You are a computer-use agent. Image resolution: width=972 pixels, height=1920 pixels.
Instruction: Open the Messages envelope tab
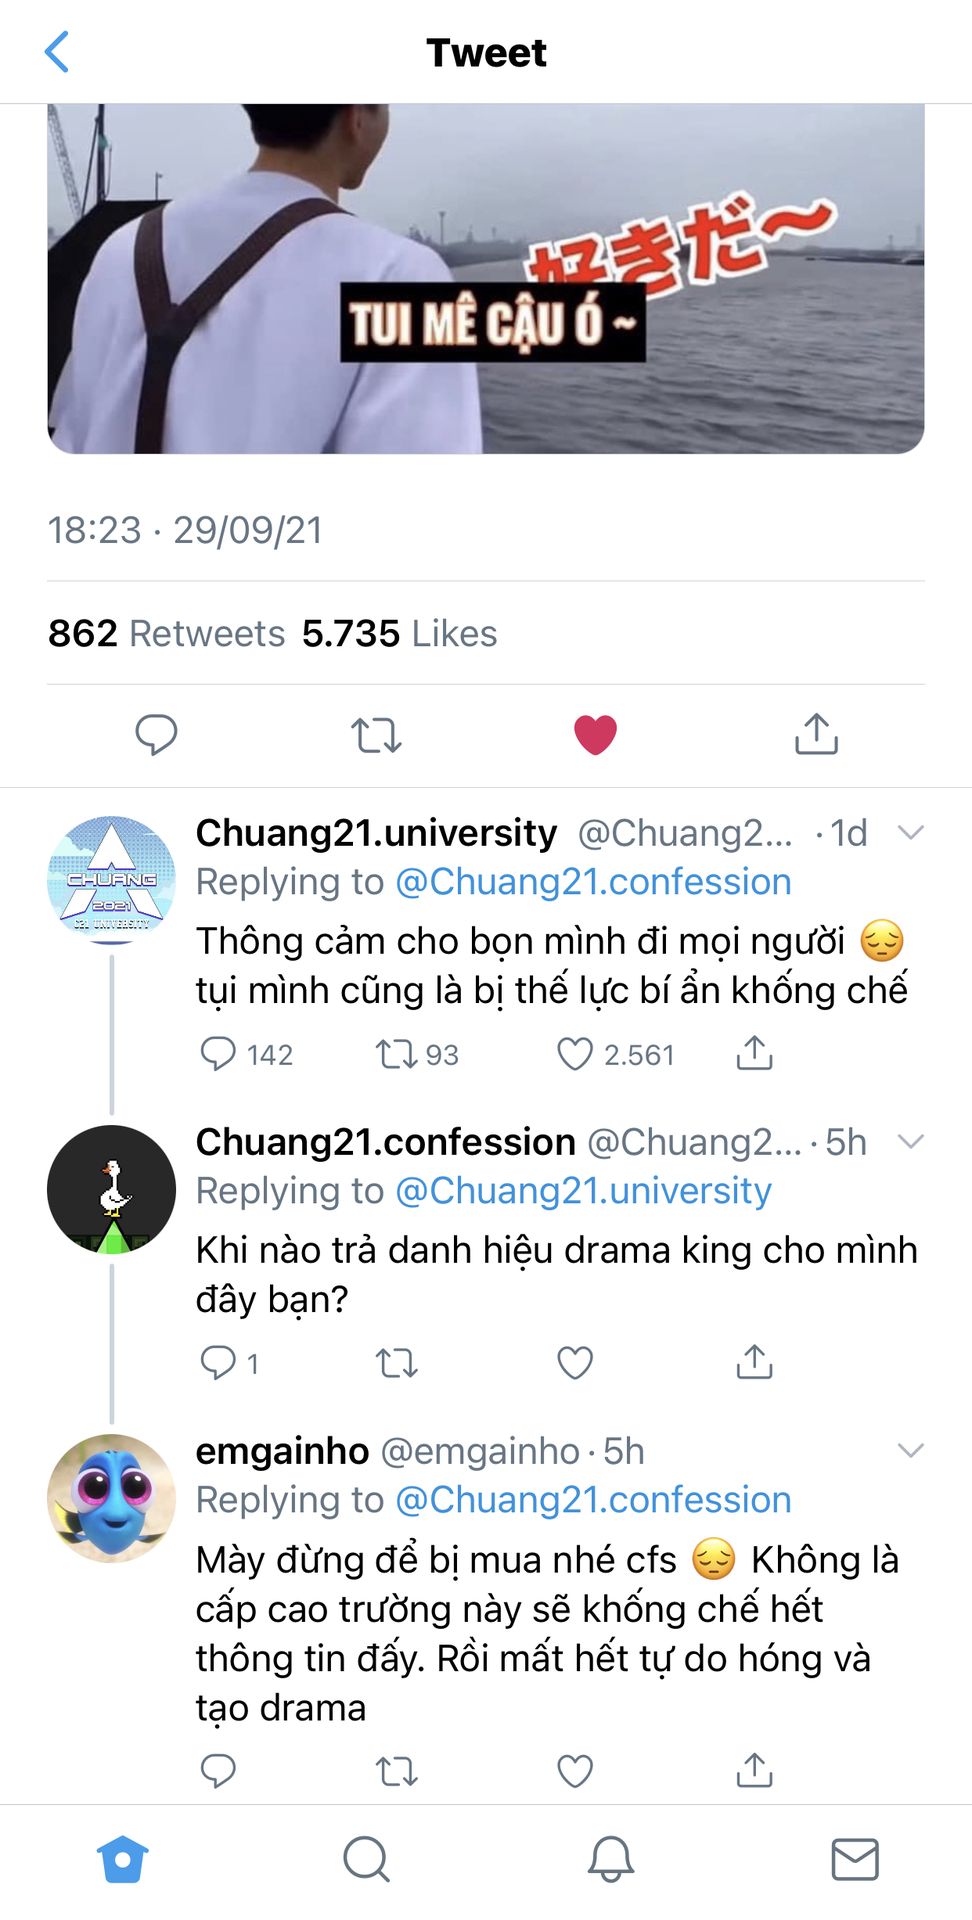(x=855, y=1860)
